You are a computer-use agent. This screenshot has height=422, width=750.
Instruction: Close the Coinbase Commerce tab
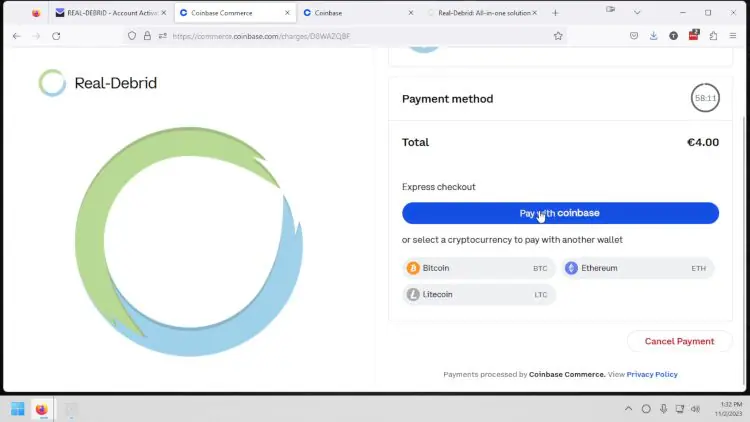tap(287, 13)
